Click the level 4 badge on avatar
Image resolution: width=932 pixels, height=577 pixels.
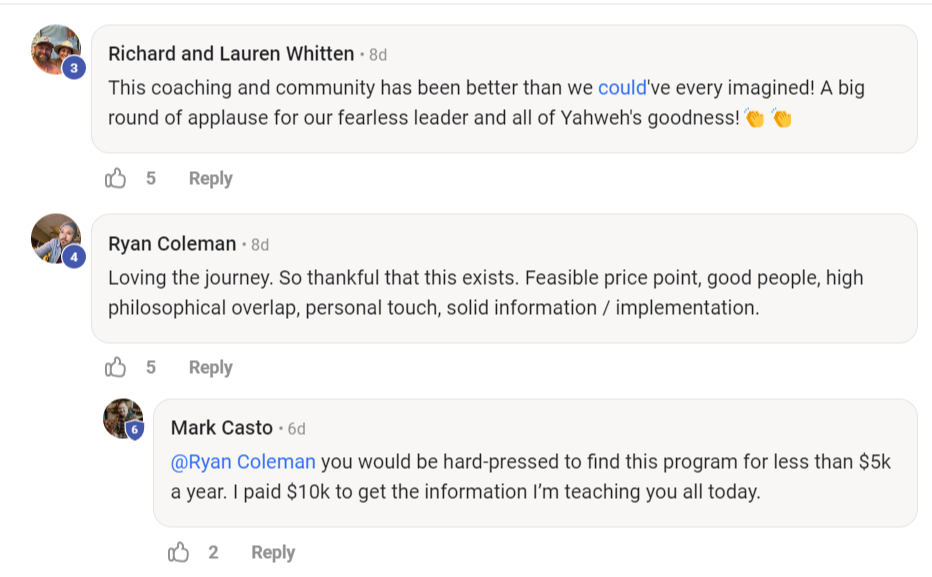74,257
